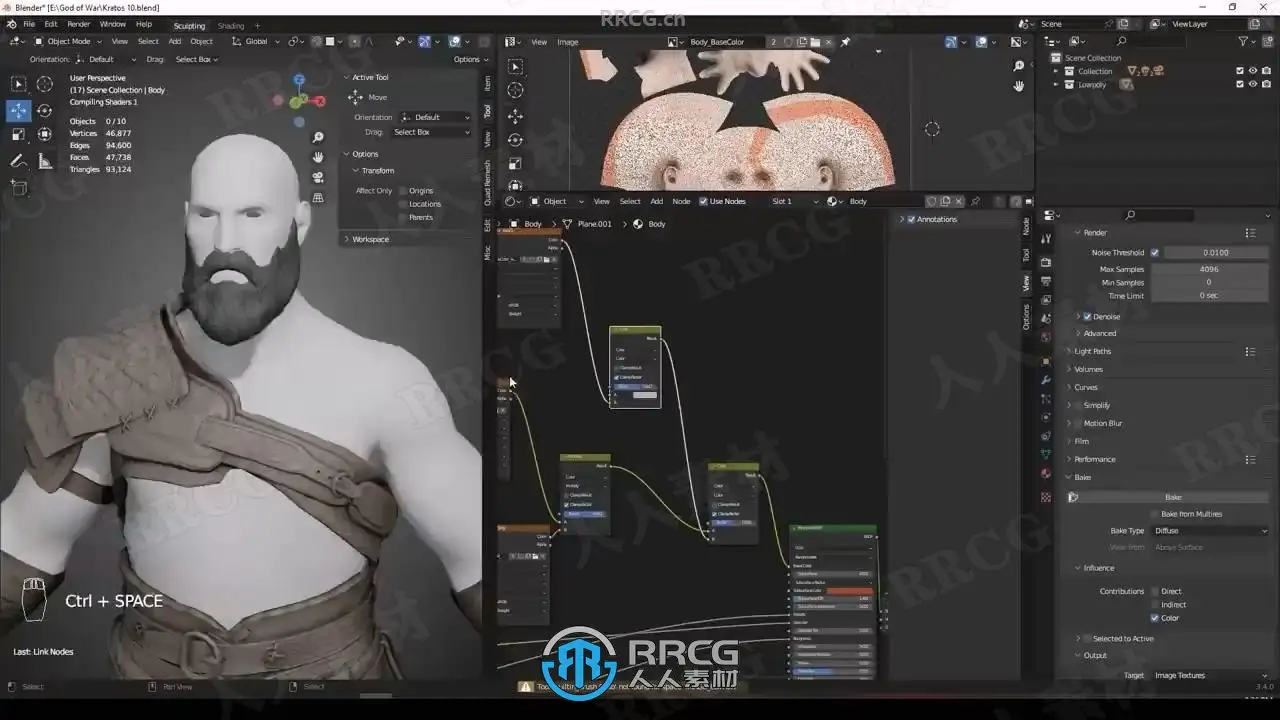Switch to the Shading workspace tab
The height and width of the screenshot is (720, 1280).
pos(231,25)
